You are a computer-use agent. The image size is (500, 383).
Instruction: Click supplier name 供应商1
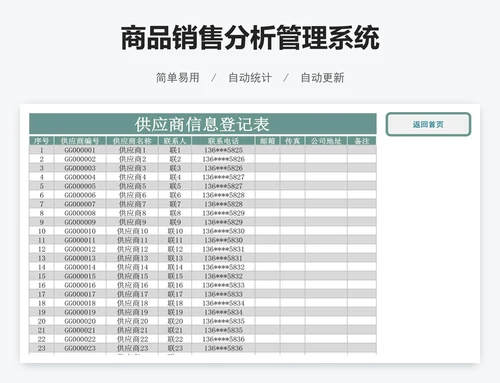click(x=132, y=150)
